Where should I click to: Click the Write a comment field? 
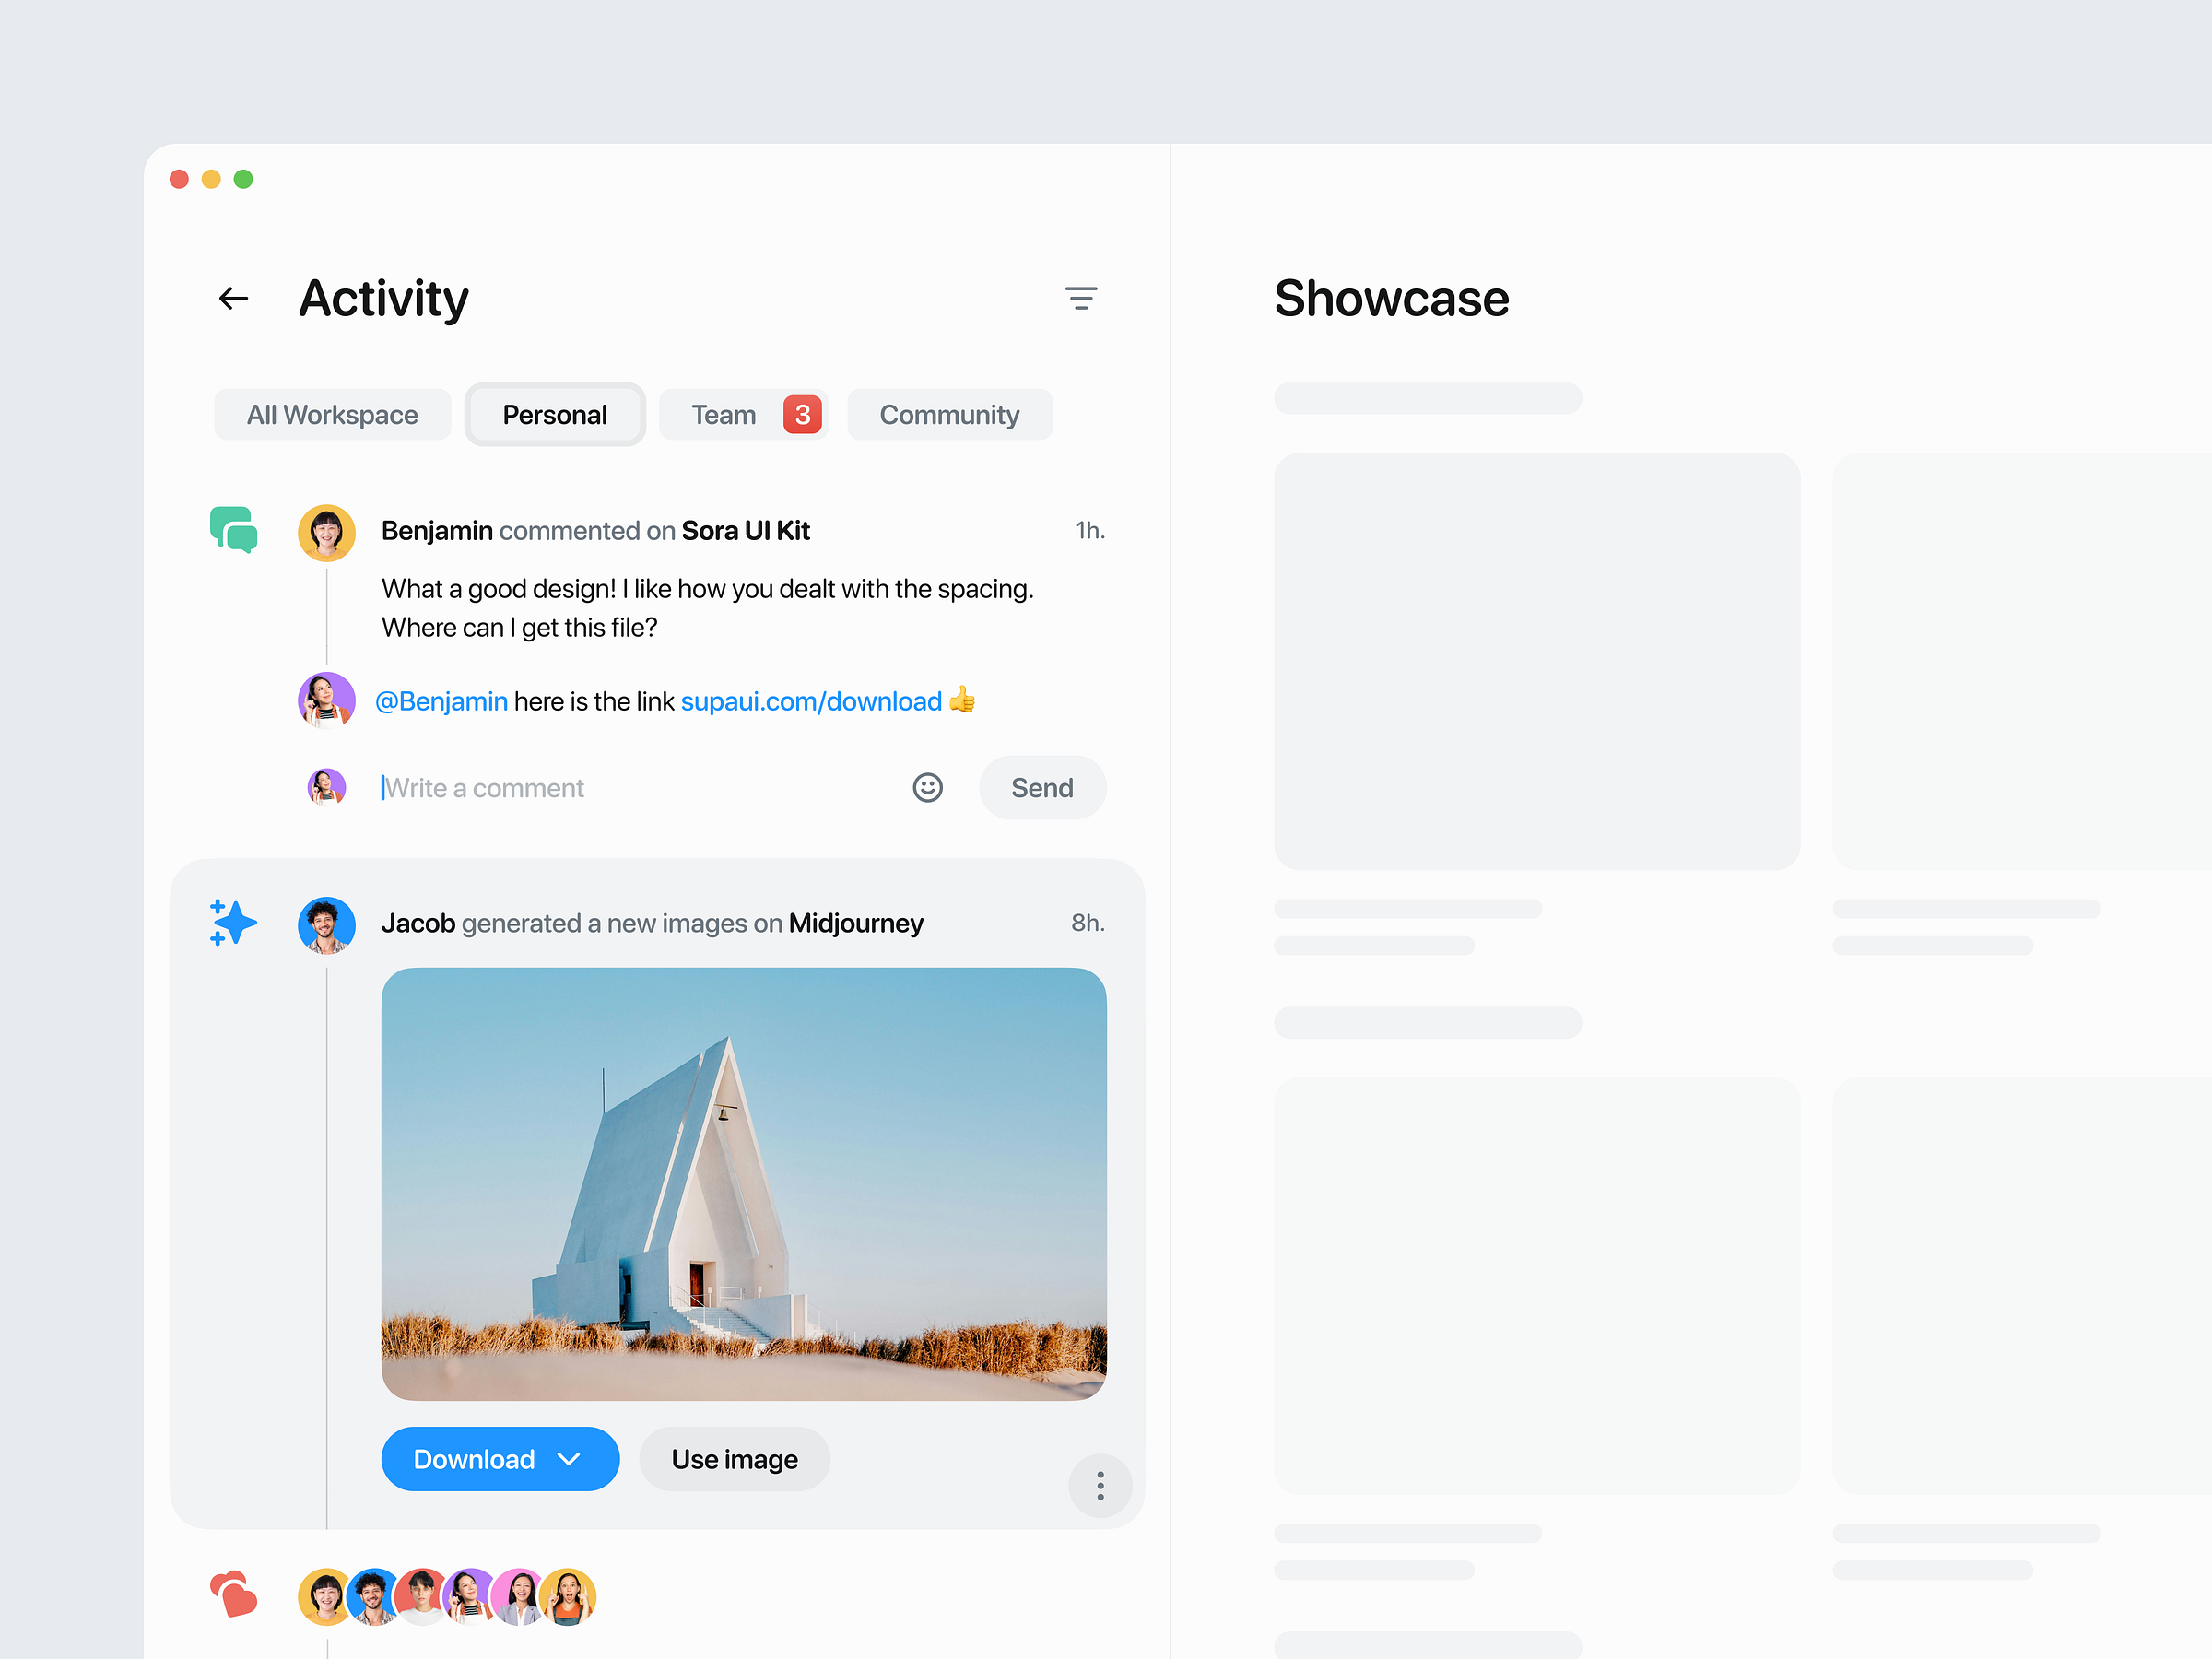coord(484,788)
